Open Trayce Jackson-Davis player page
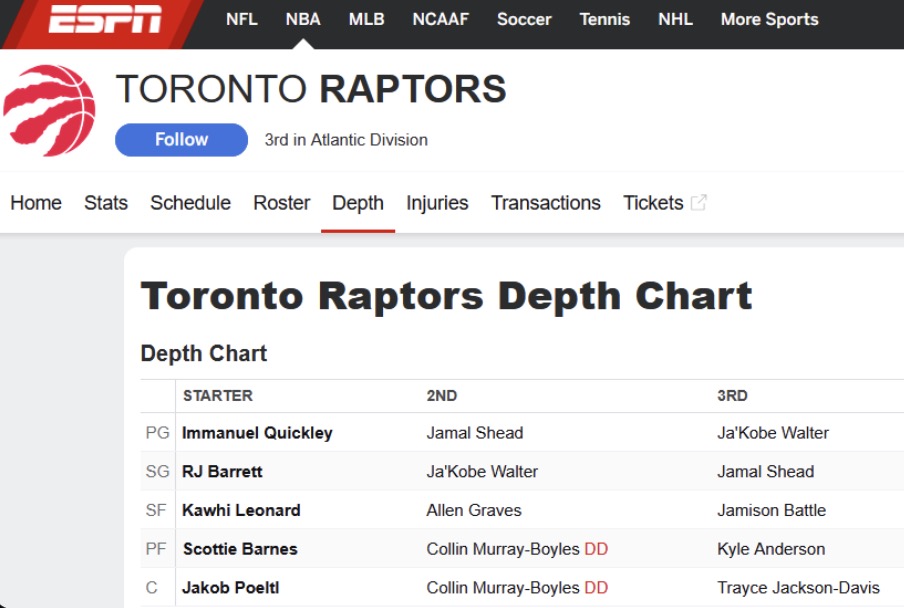Image resolution: width=904 pixels, height=608 pixels. coord(798,587)
